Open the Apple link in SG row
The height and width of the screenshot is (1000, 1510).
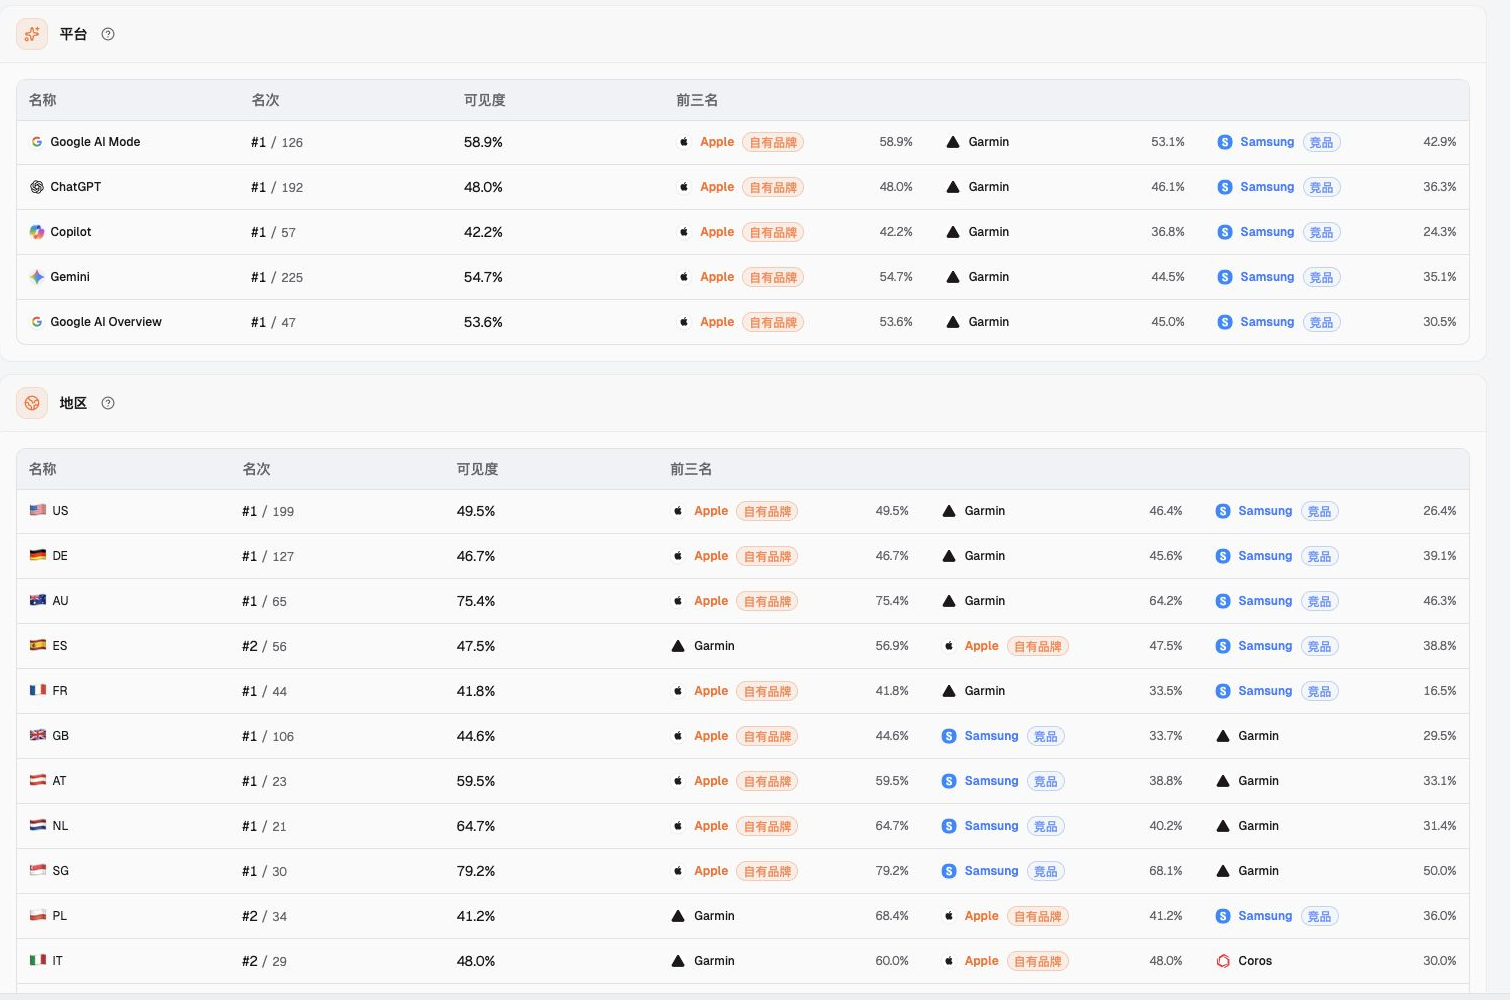coord(711,871)
